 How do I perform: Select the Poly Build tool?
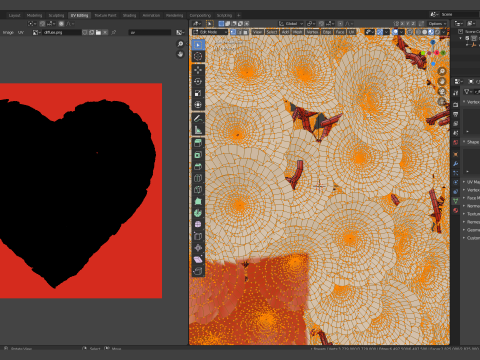click(198, 201)
